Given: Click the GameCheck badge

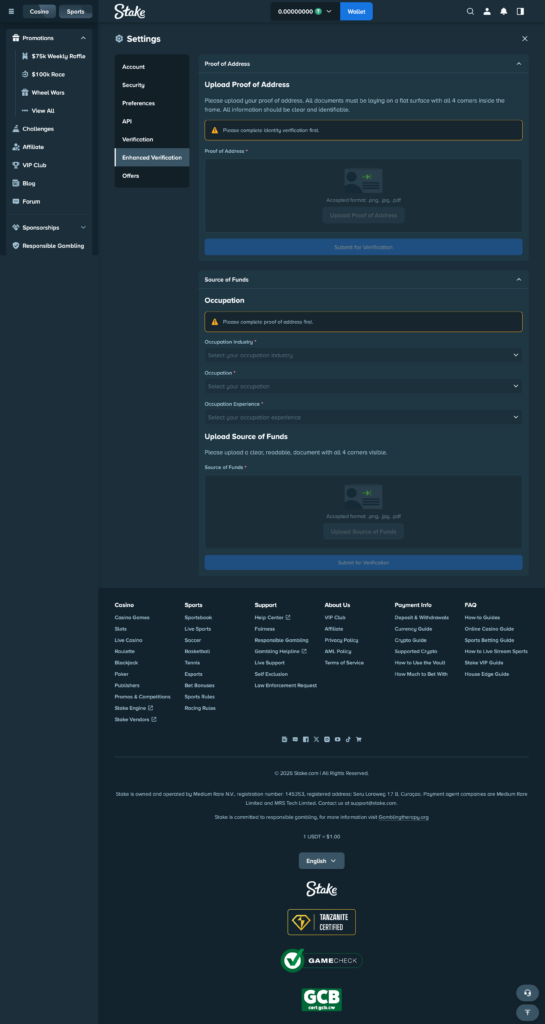Looking at the screenshot, I should [x=322, y=961].
